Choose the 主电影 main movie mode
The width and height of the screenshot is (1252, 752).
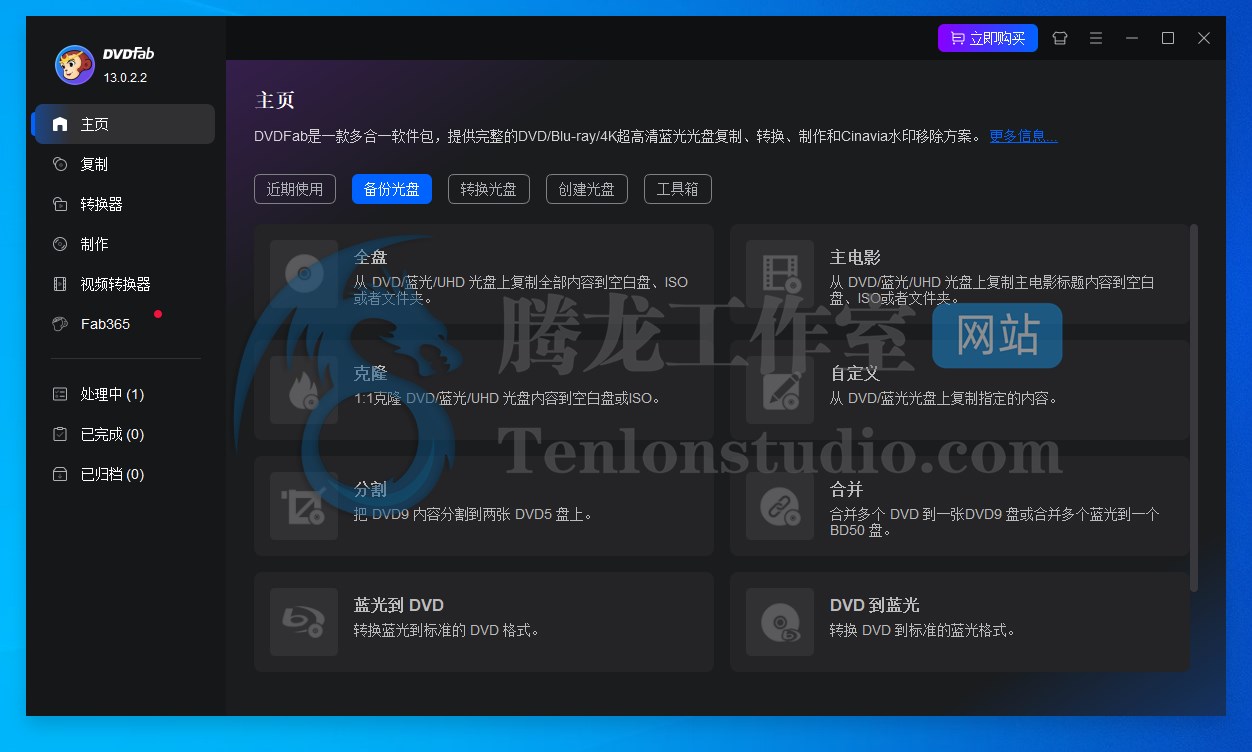[960, 274]
